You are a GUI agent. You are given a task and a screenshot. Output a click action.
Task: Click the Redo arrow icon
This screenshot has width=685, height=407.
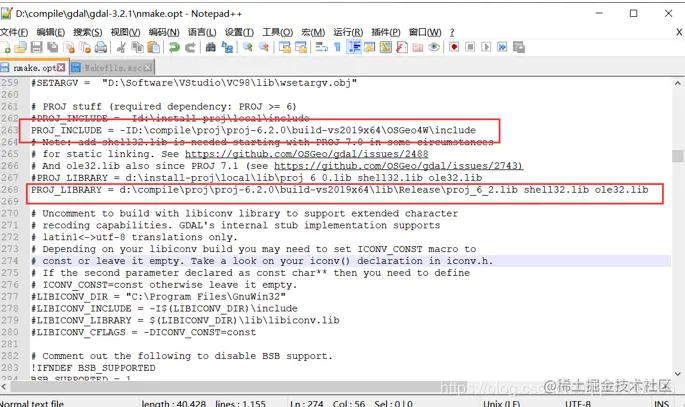click(x=190, y=47)
